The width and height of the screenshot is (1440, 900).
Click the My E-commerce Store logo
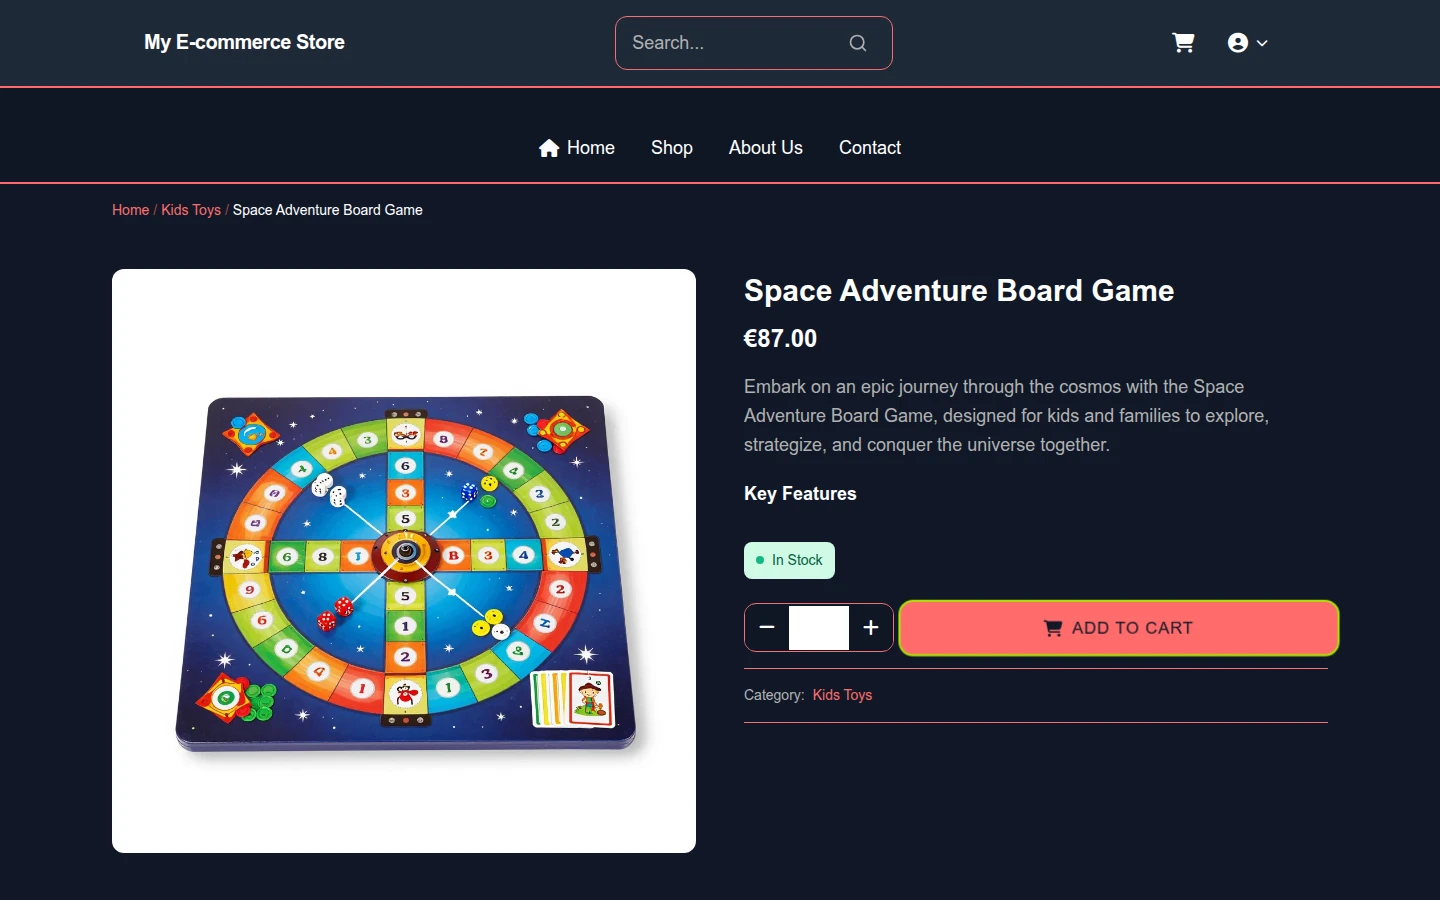click(245, 43)
